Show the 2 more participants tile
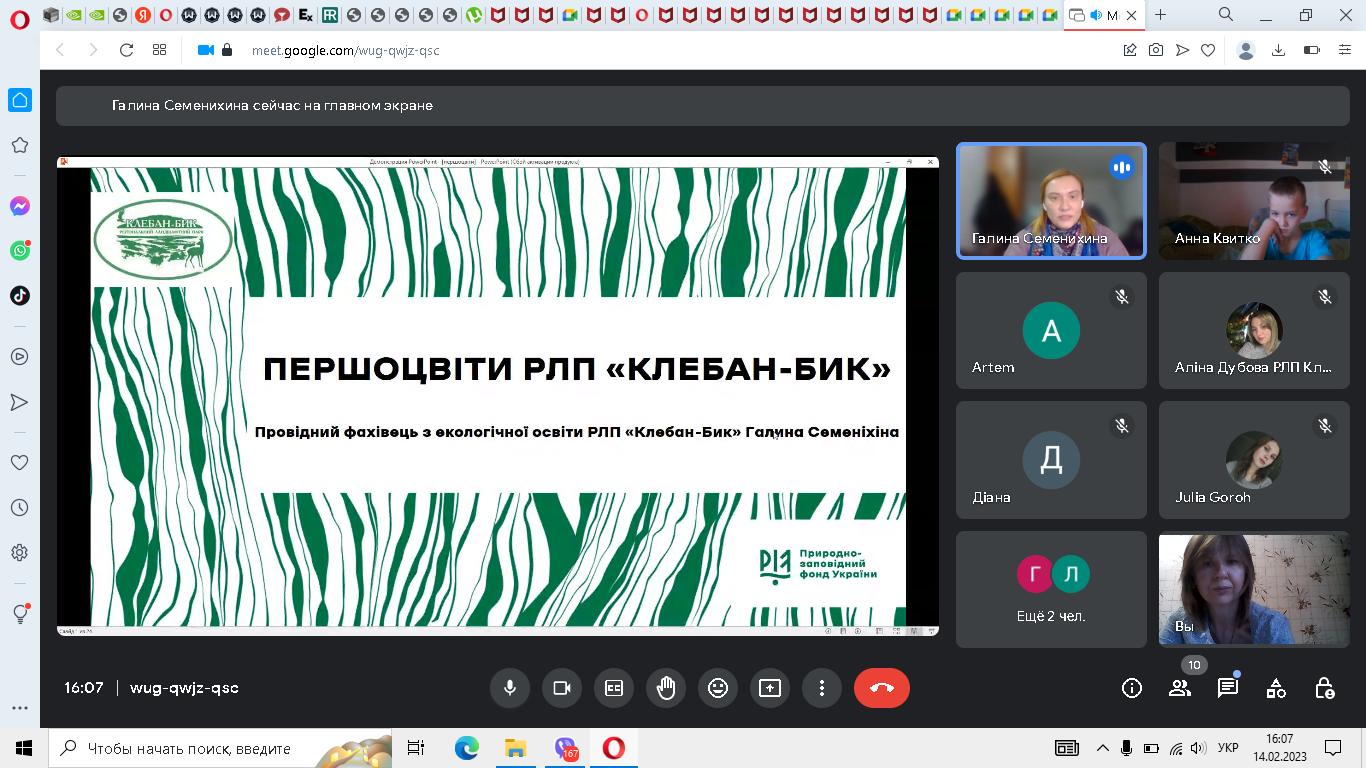1366x768 pixels. pyautogui.click(x=1051, y=589)
